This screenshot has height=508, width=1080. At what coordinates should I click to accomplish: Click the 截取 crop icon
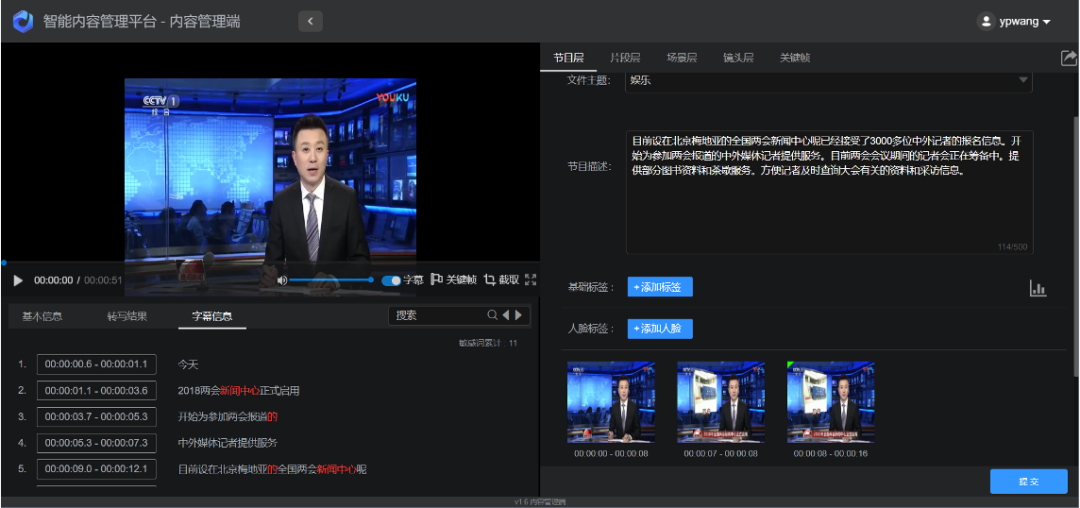490,280
